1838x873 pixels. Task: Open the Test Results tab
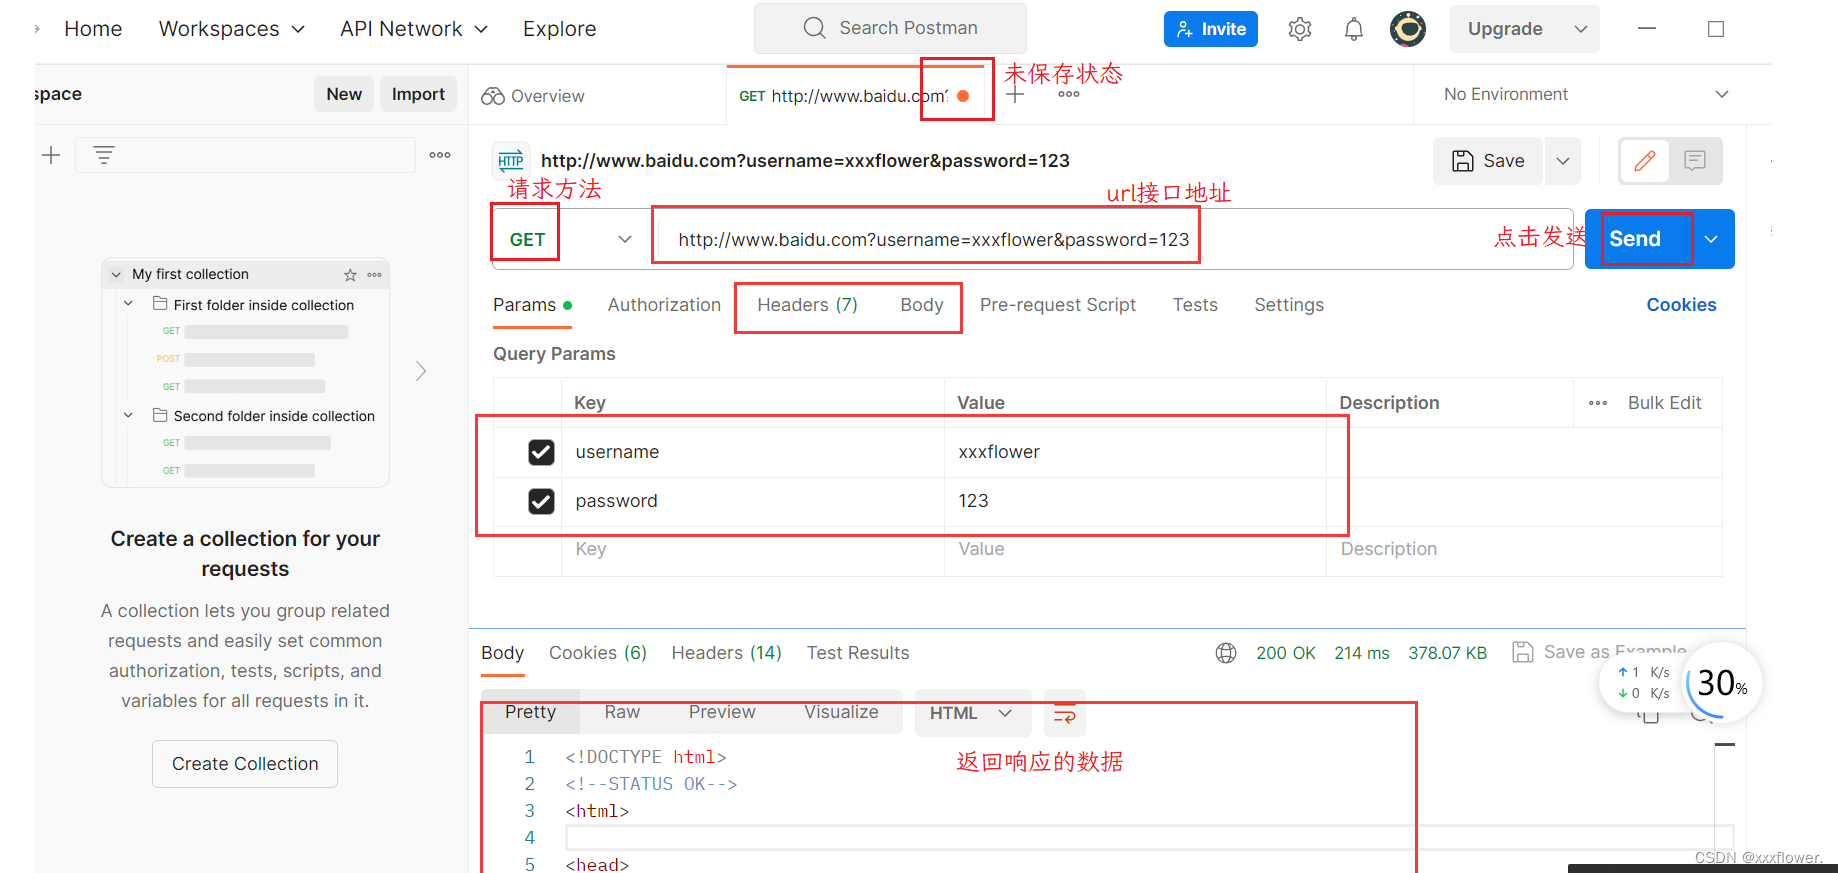coord(858,653)
